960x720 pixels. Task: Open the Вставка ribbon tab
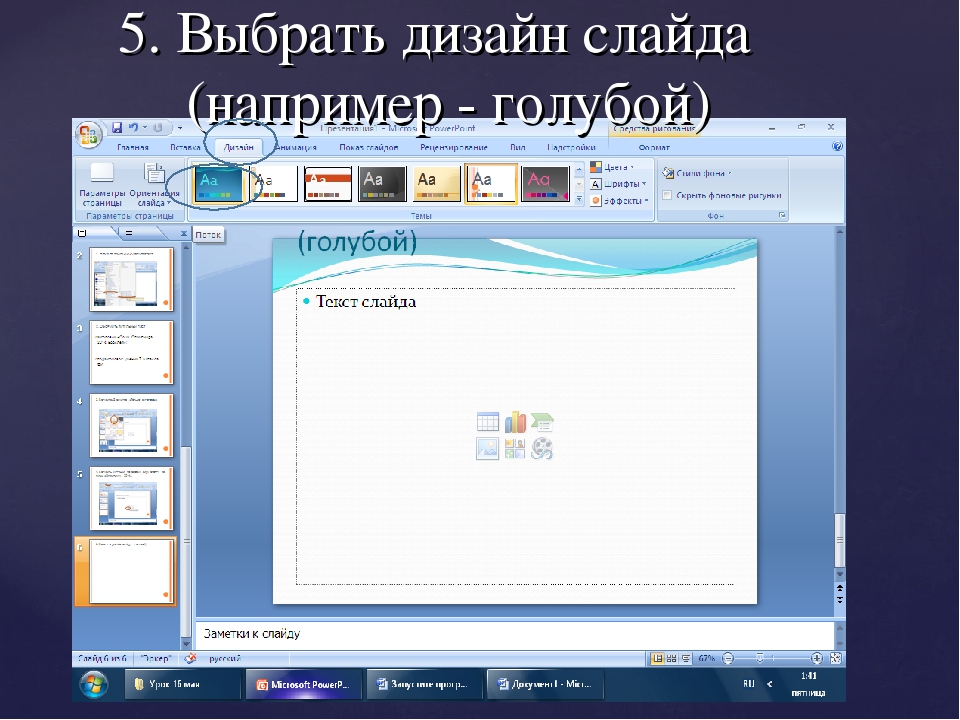click(185, 147)
